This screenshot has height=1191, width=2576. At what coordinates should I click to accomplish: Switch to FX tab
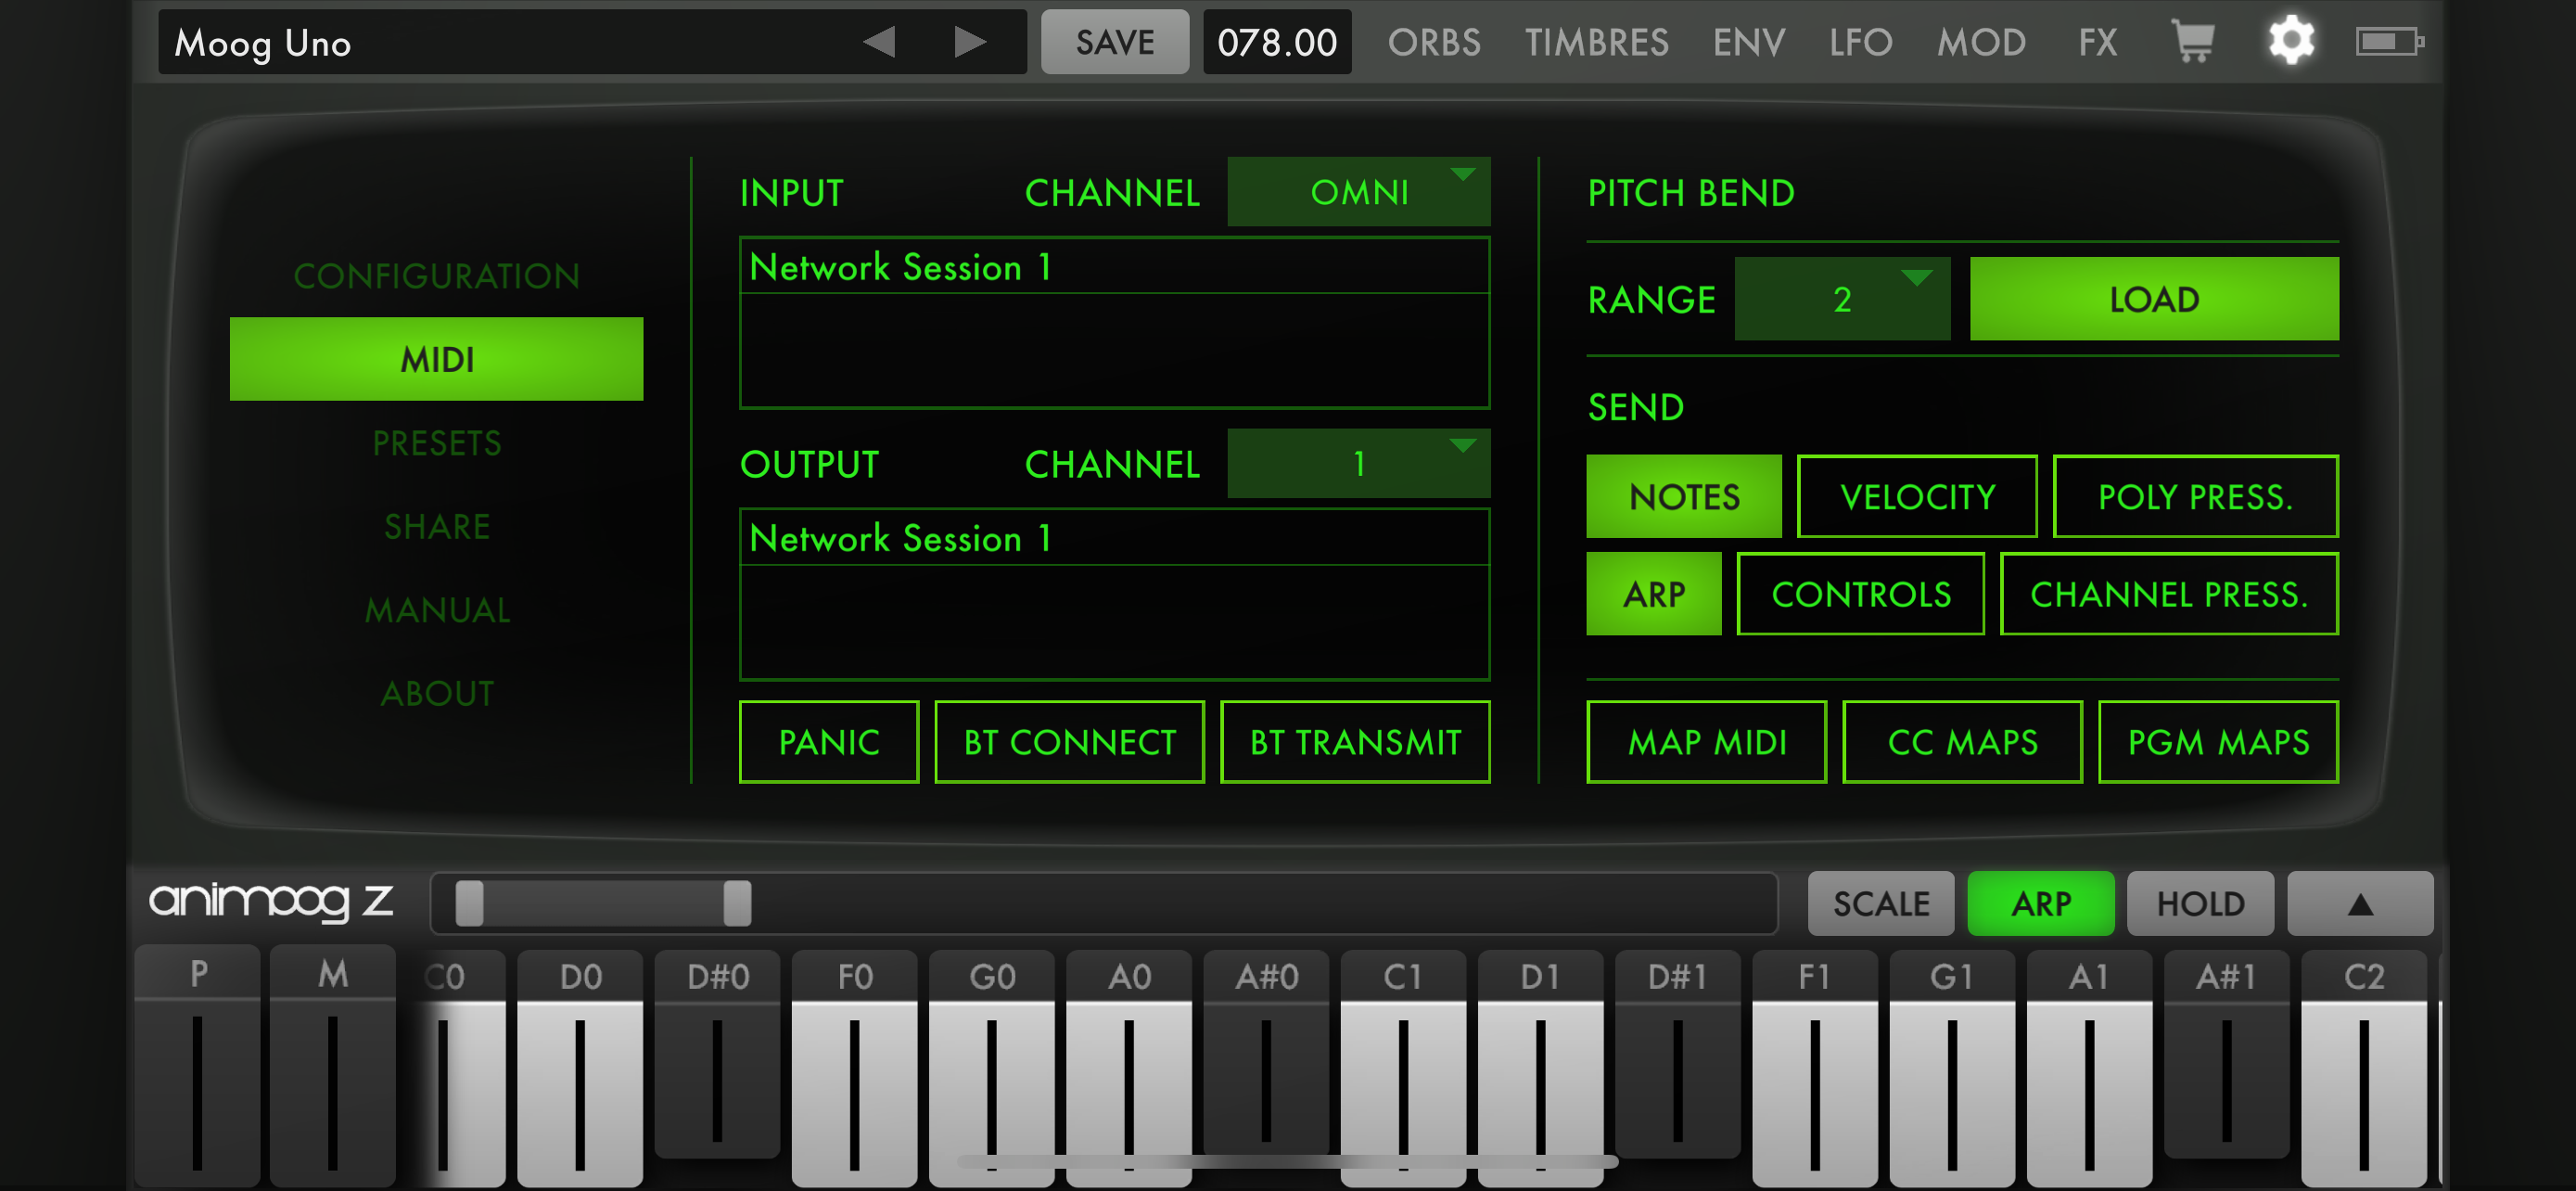2098,42
